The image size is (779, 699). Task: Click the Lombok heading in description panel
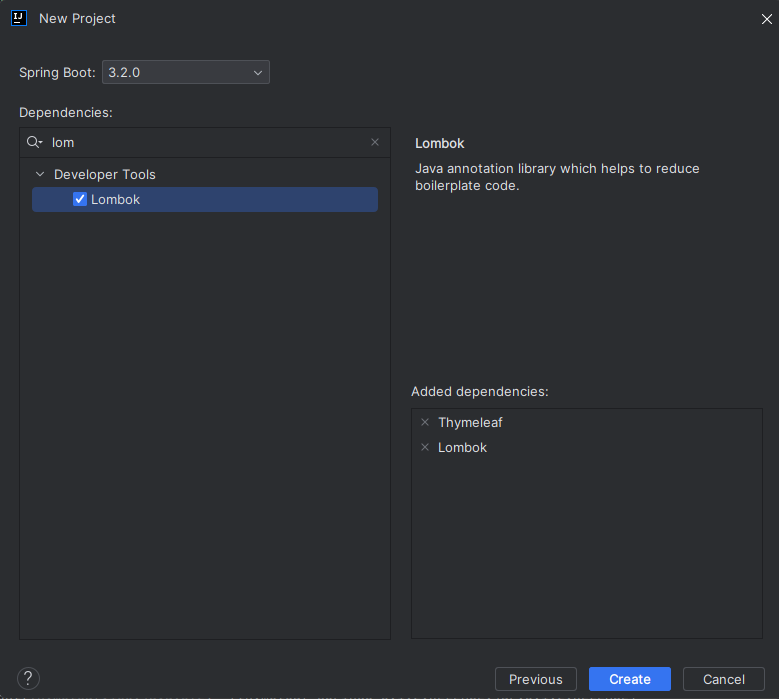[x=440, y=144]
